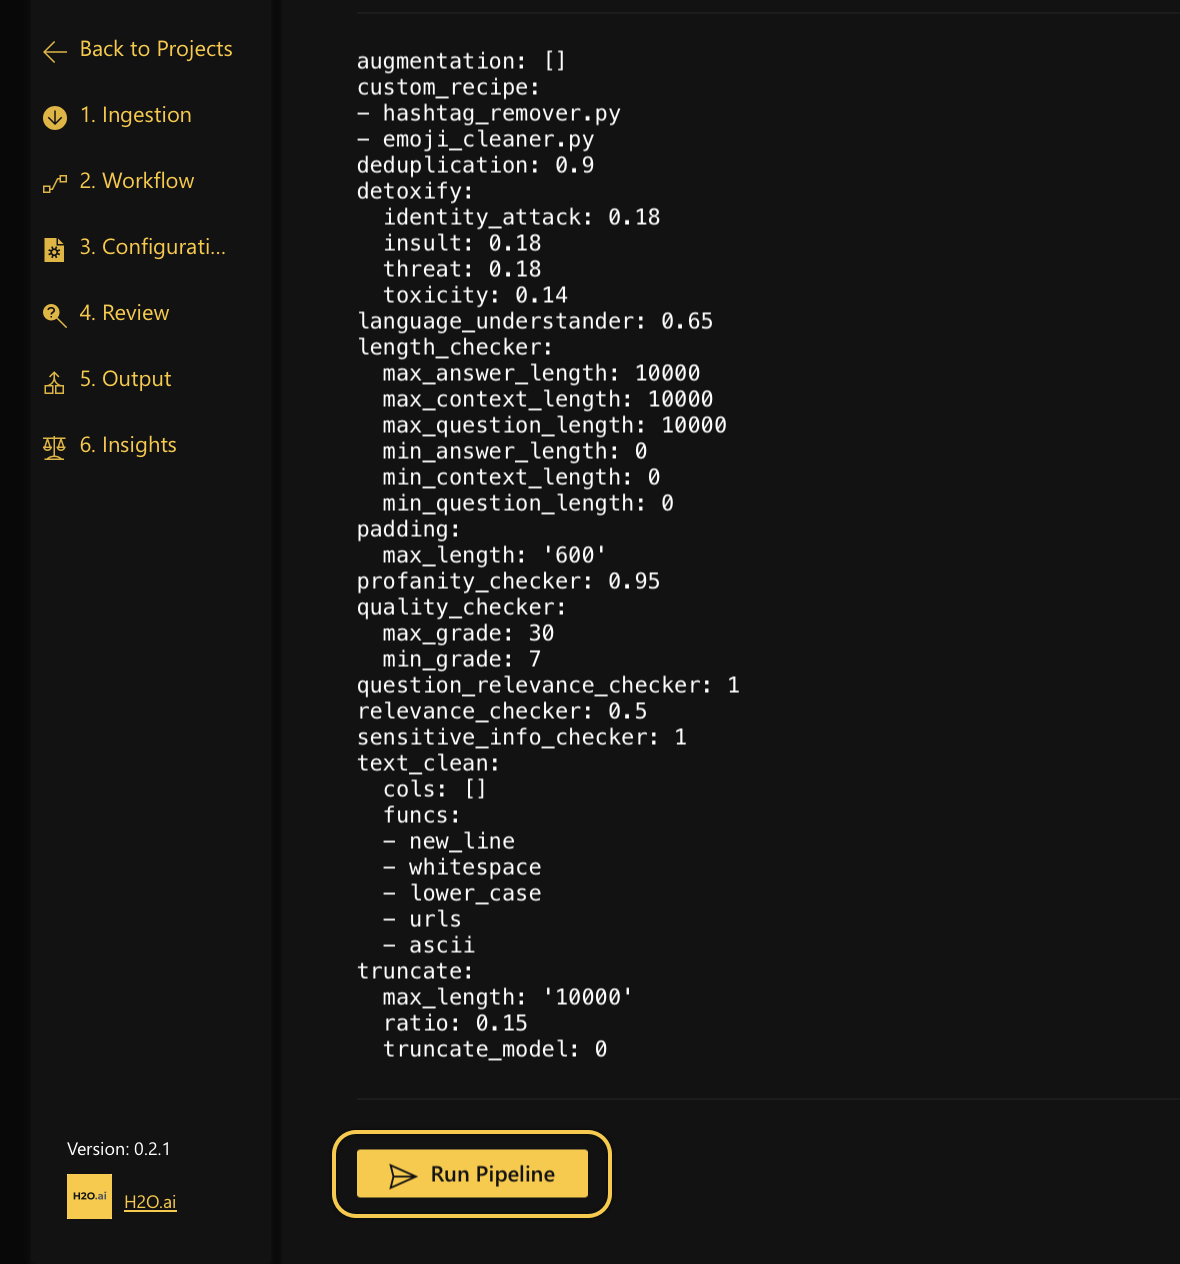Click the 'Version: 0.2.1' label
The height and width of the screenshot is (1264, 1180).
[x=118, y=1149]
